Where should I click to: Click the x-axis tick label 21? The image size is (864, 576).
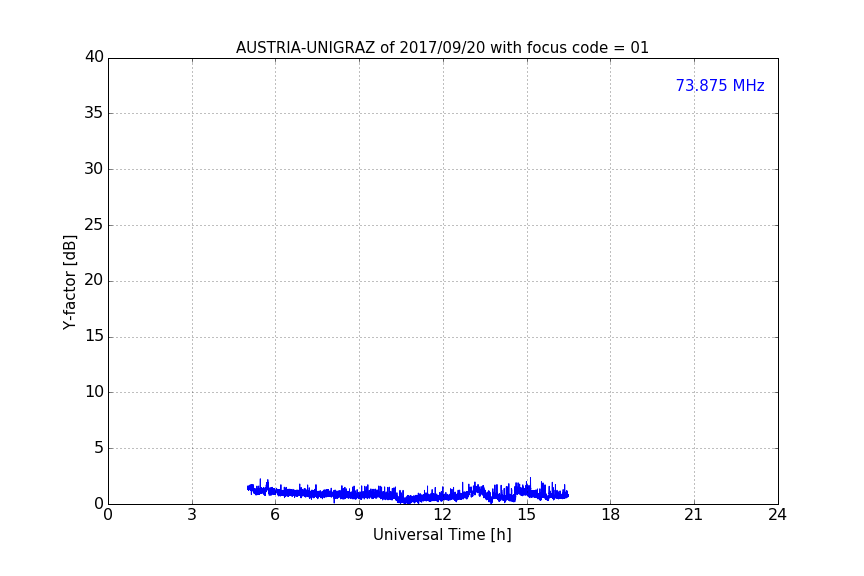click(x=694, y=515)
